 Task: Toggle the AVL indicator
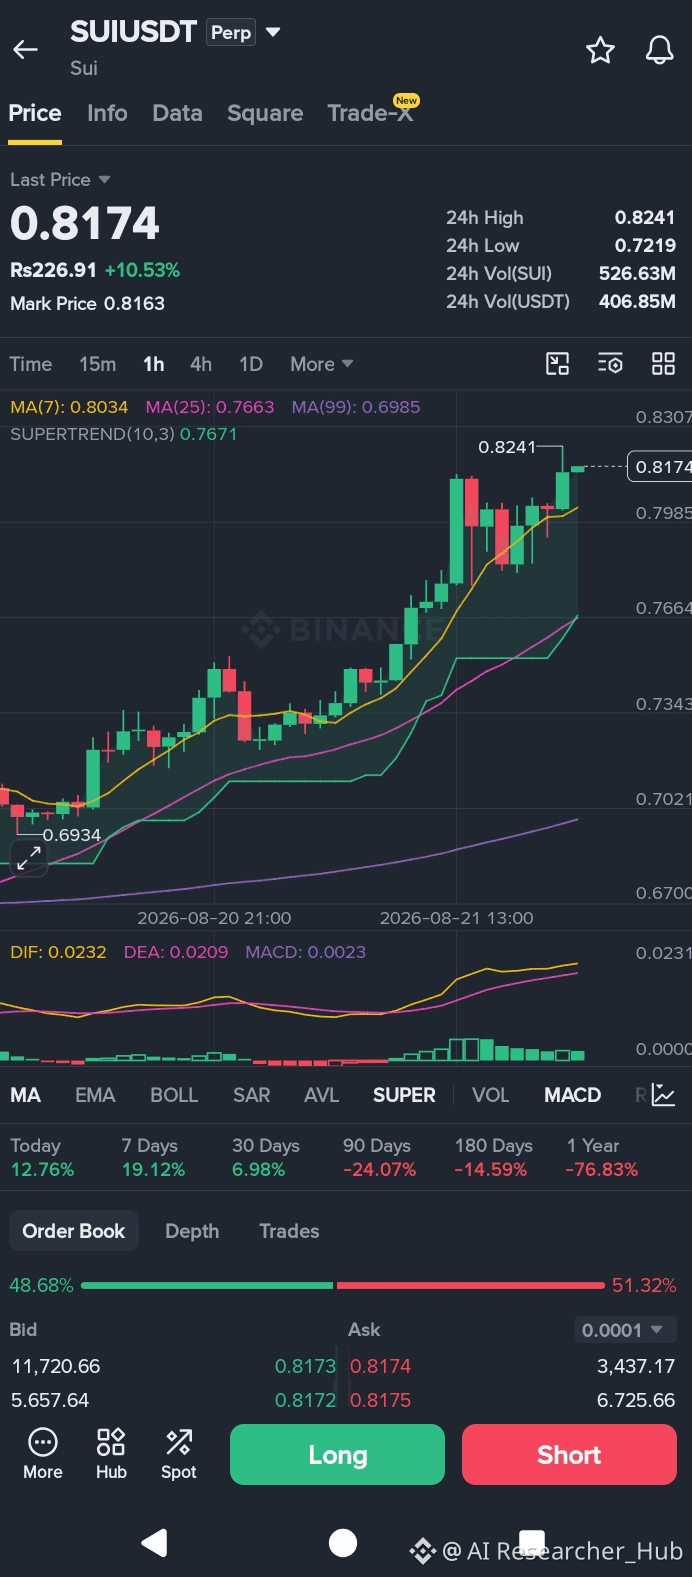pos(322,1095)
